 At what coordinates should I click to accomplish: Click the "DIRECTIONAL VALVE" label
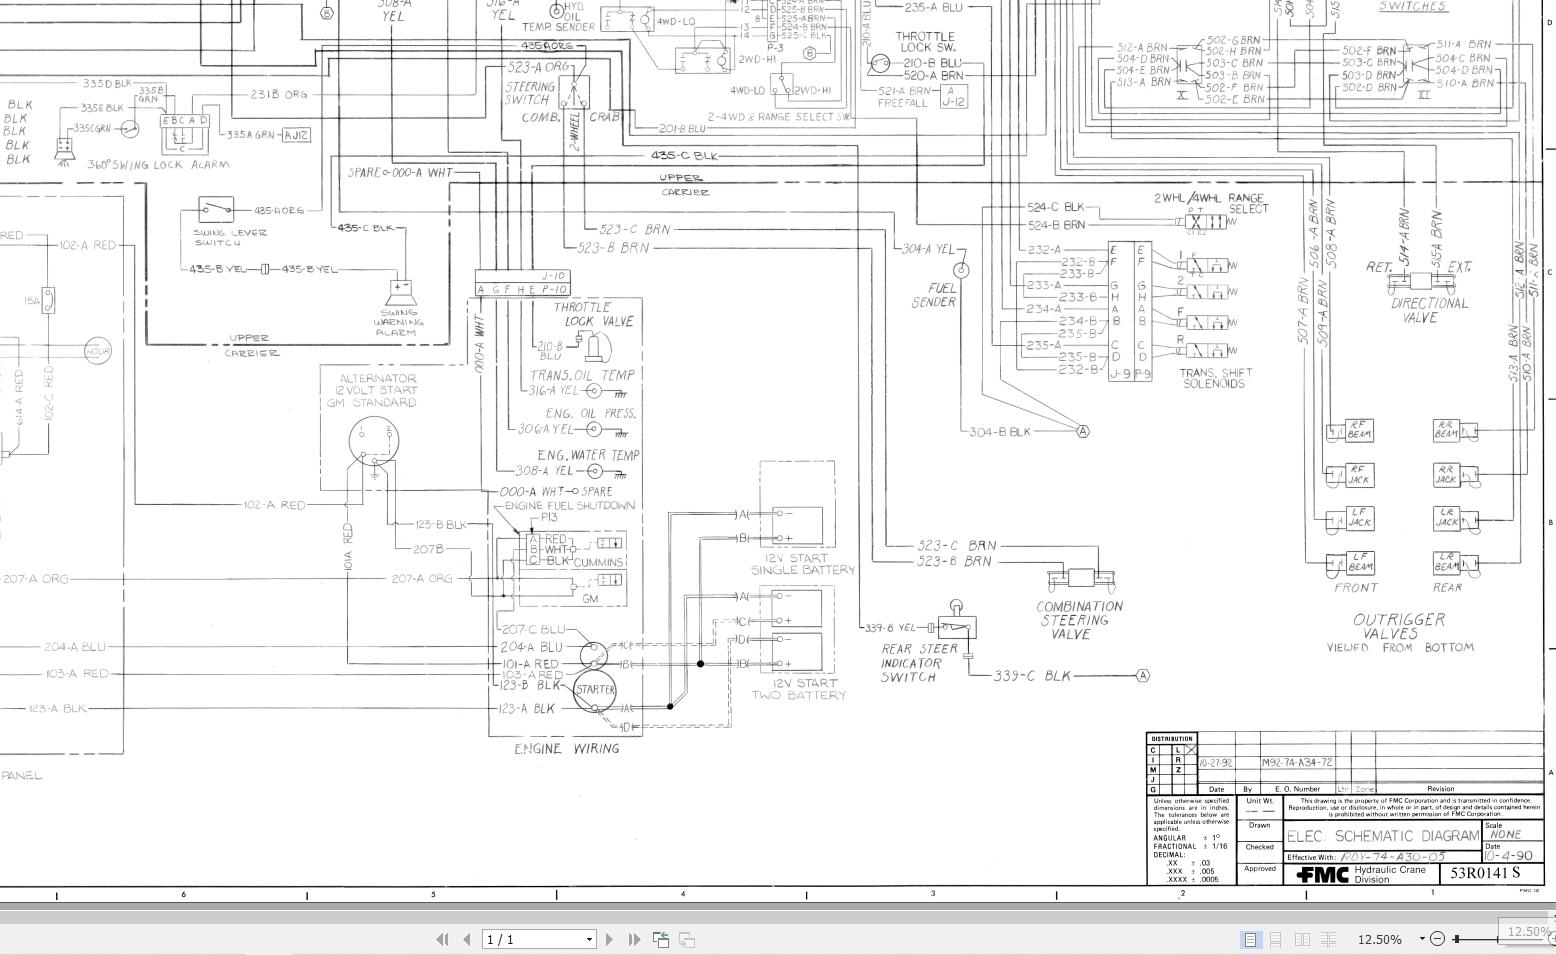[x=1428, y=310]
